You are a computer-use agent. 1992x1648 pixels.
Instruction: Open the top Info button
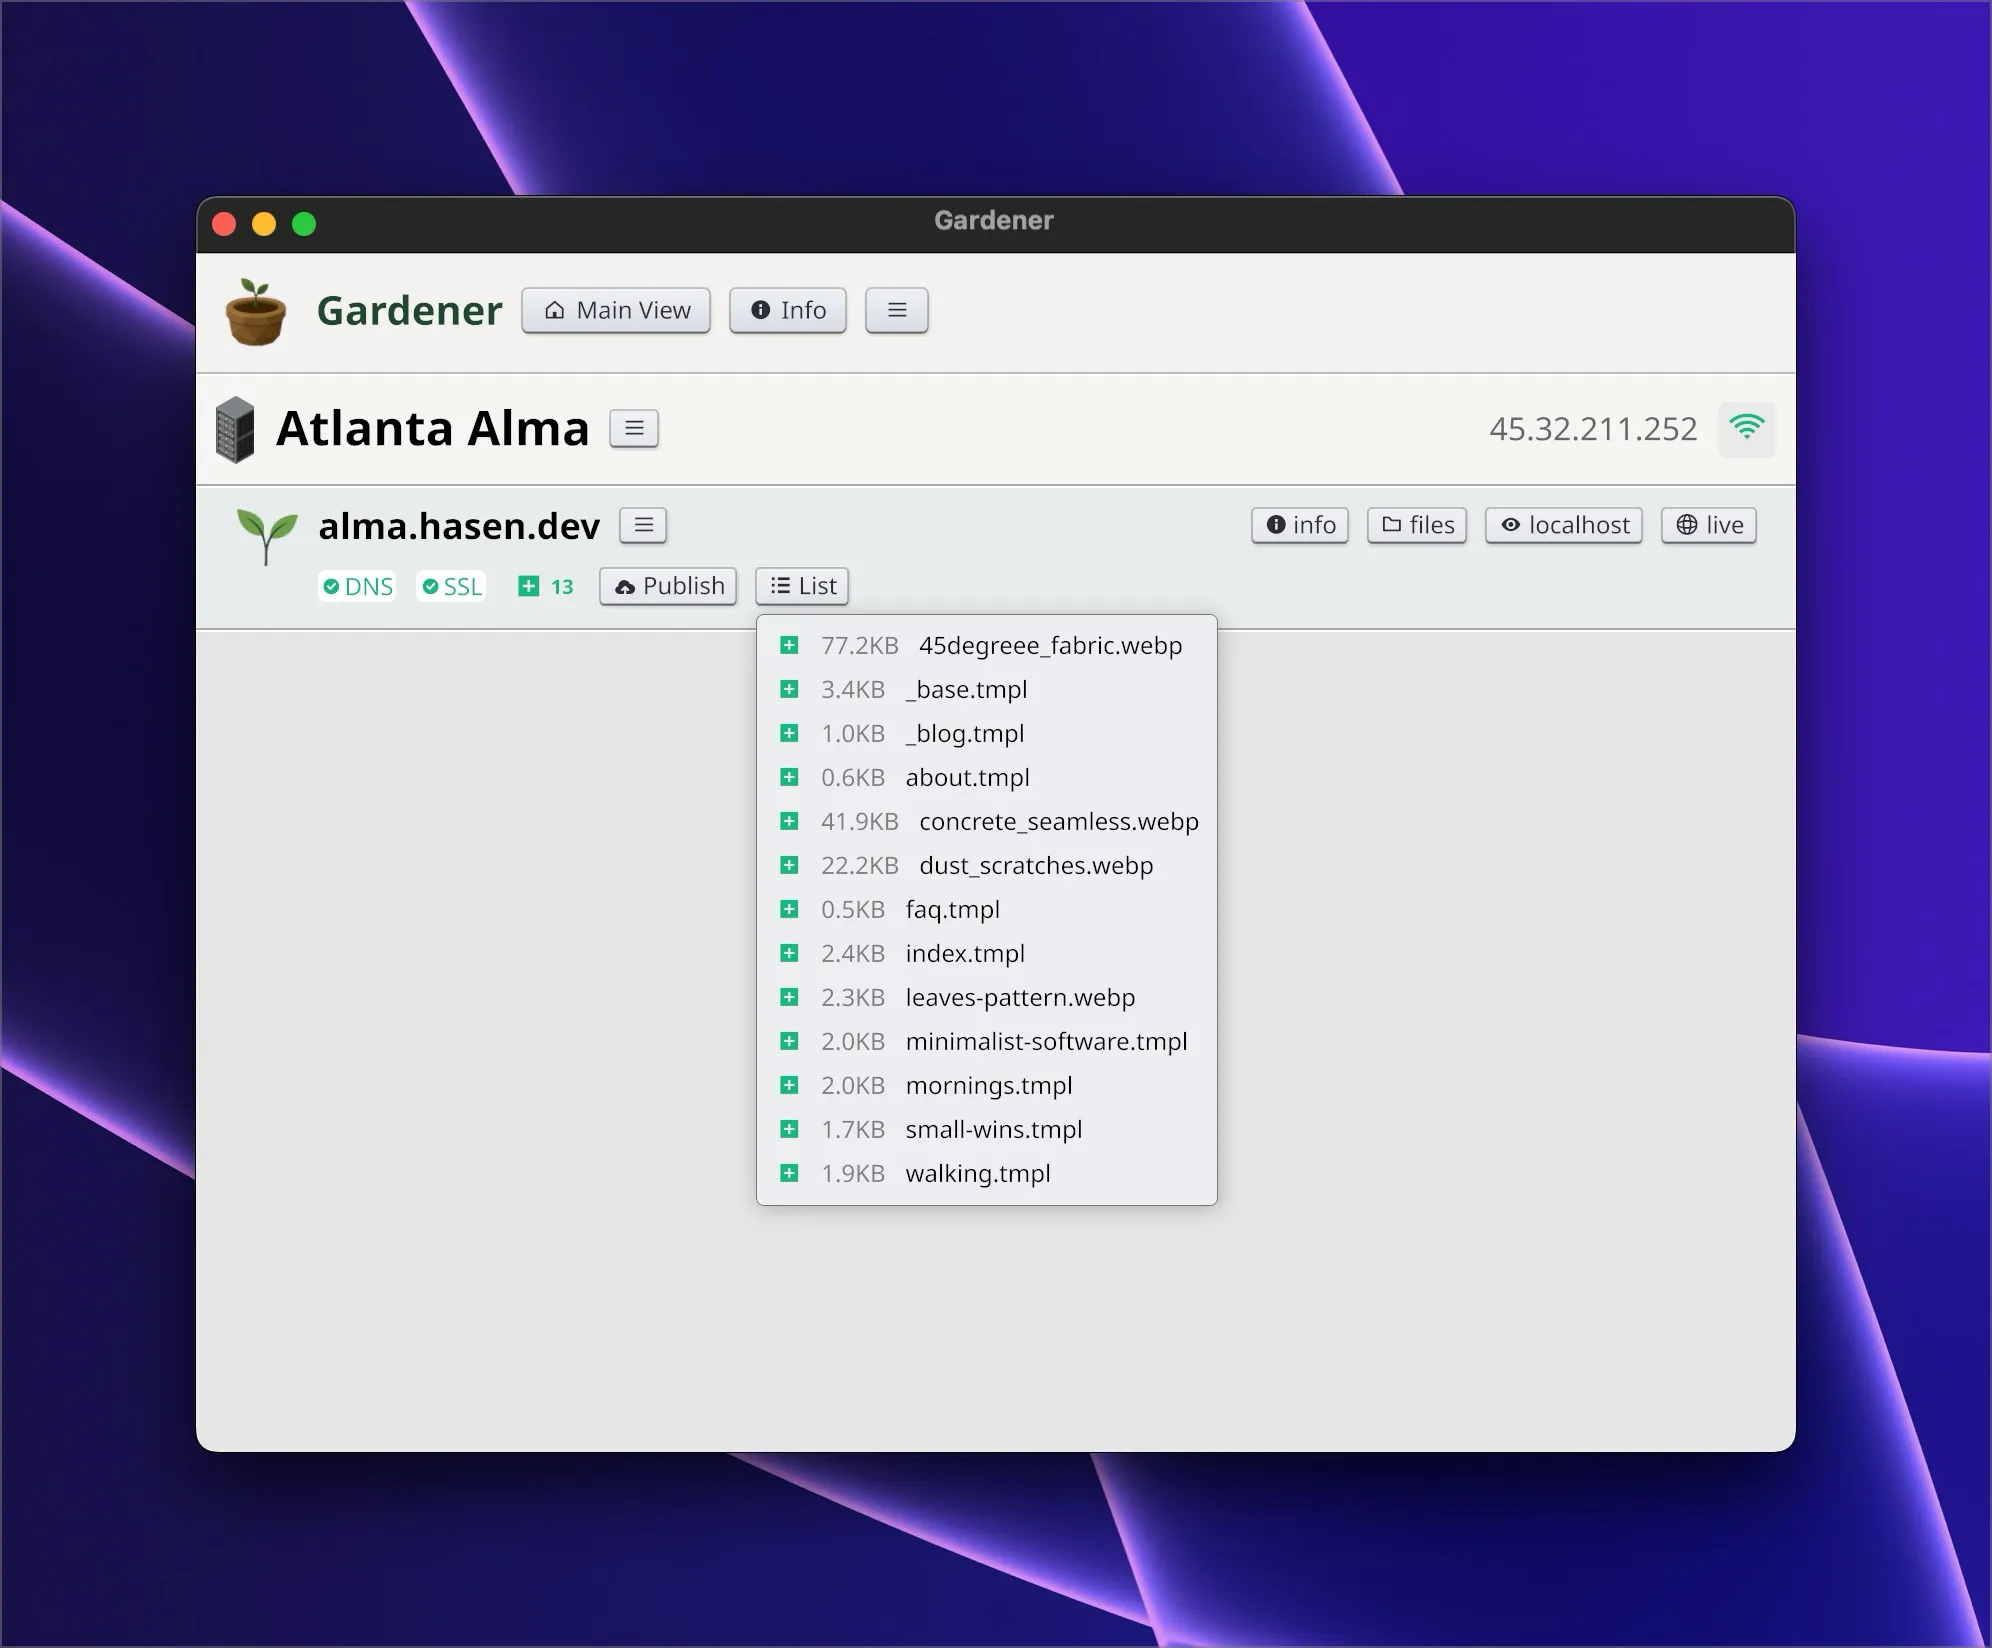click(788, 310)
